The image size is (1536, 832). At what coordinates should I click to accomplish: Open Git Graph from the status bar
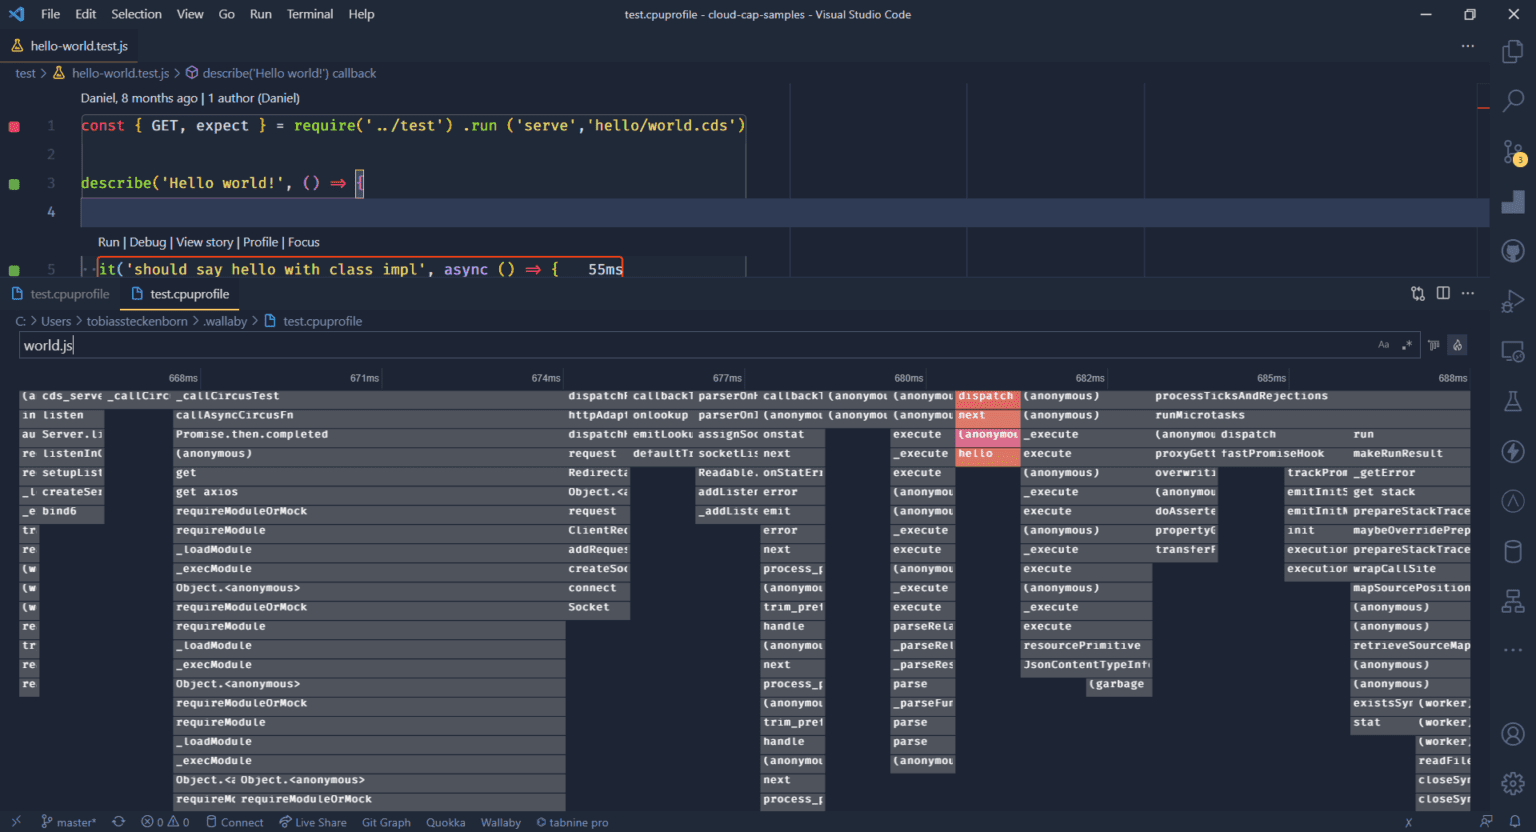pos(386,822)
